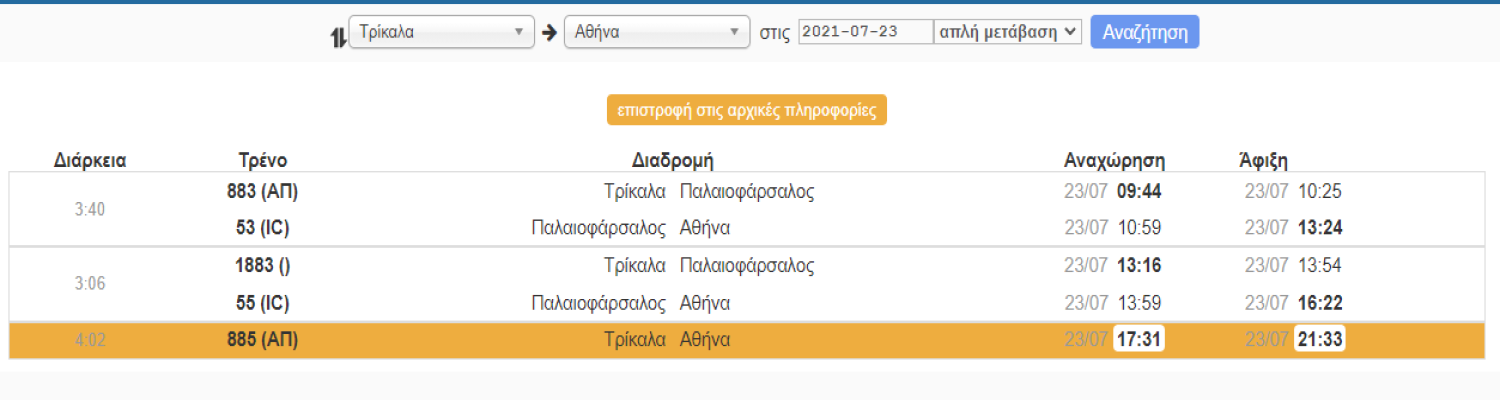The image size is (1500, 400).
Task: Expand the απλή μετάβαση trip type selector
Action: 1008,32
